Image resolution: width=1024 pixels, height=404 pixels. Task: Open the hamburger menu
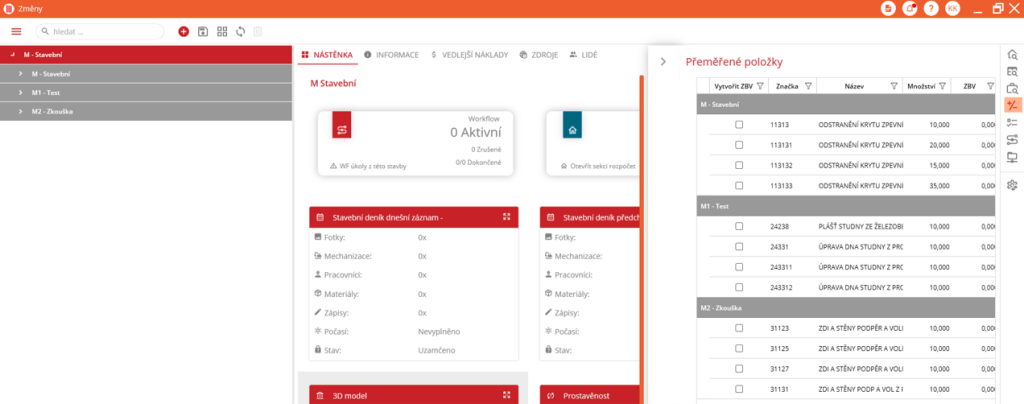(16, 31)
